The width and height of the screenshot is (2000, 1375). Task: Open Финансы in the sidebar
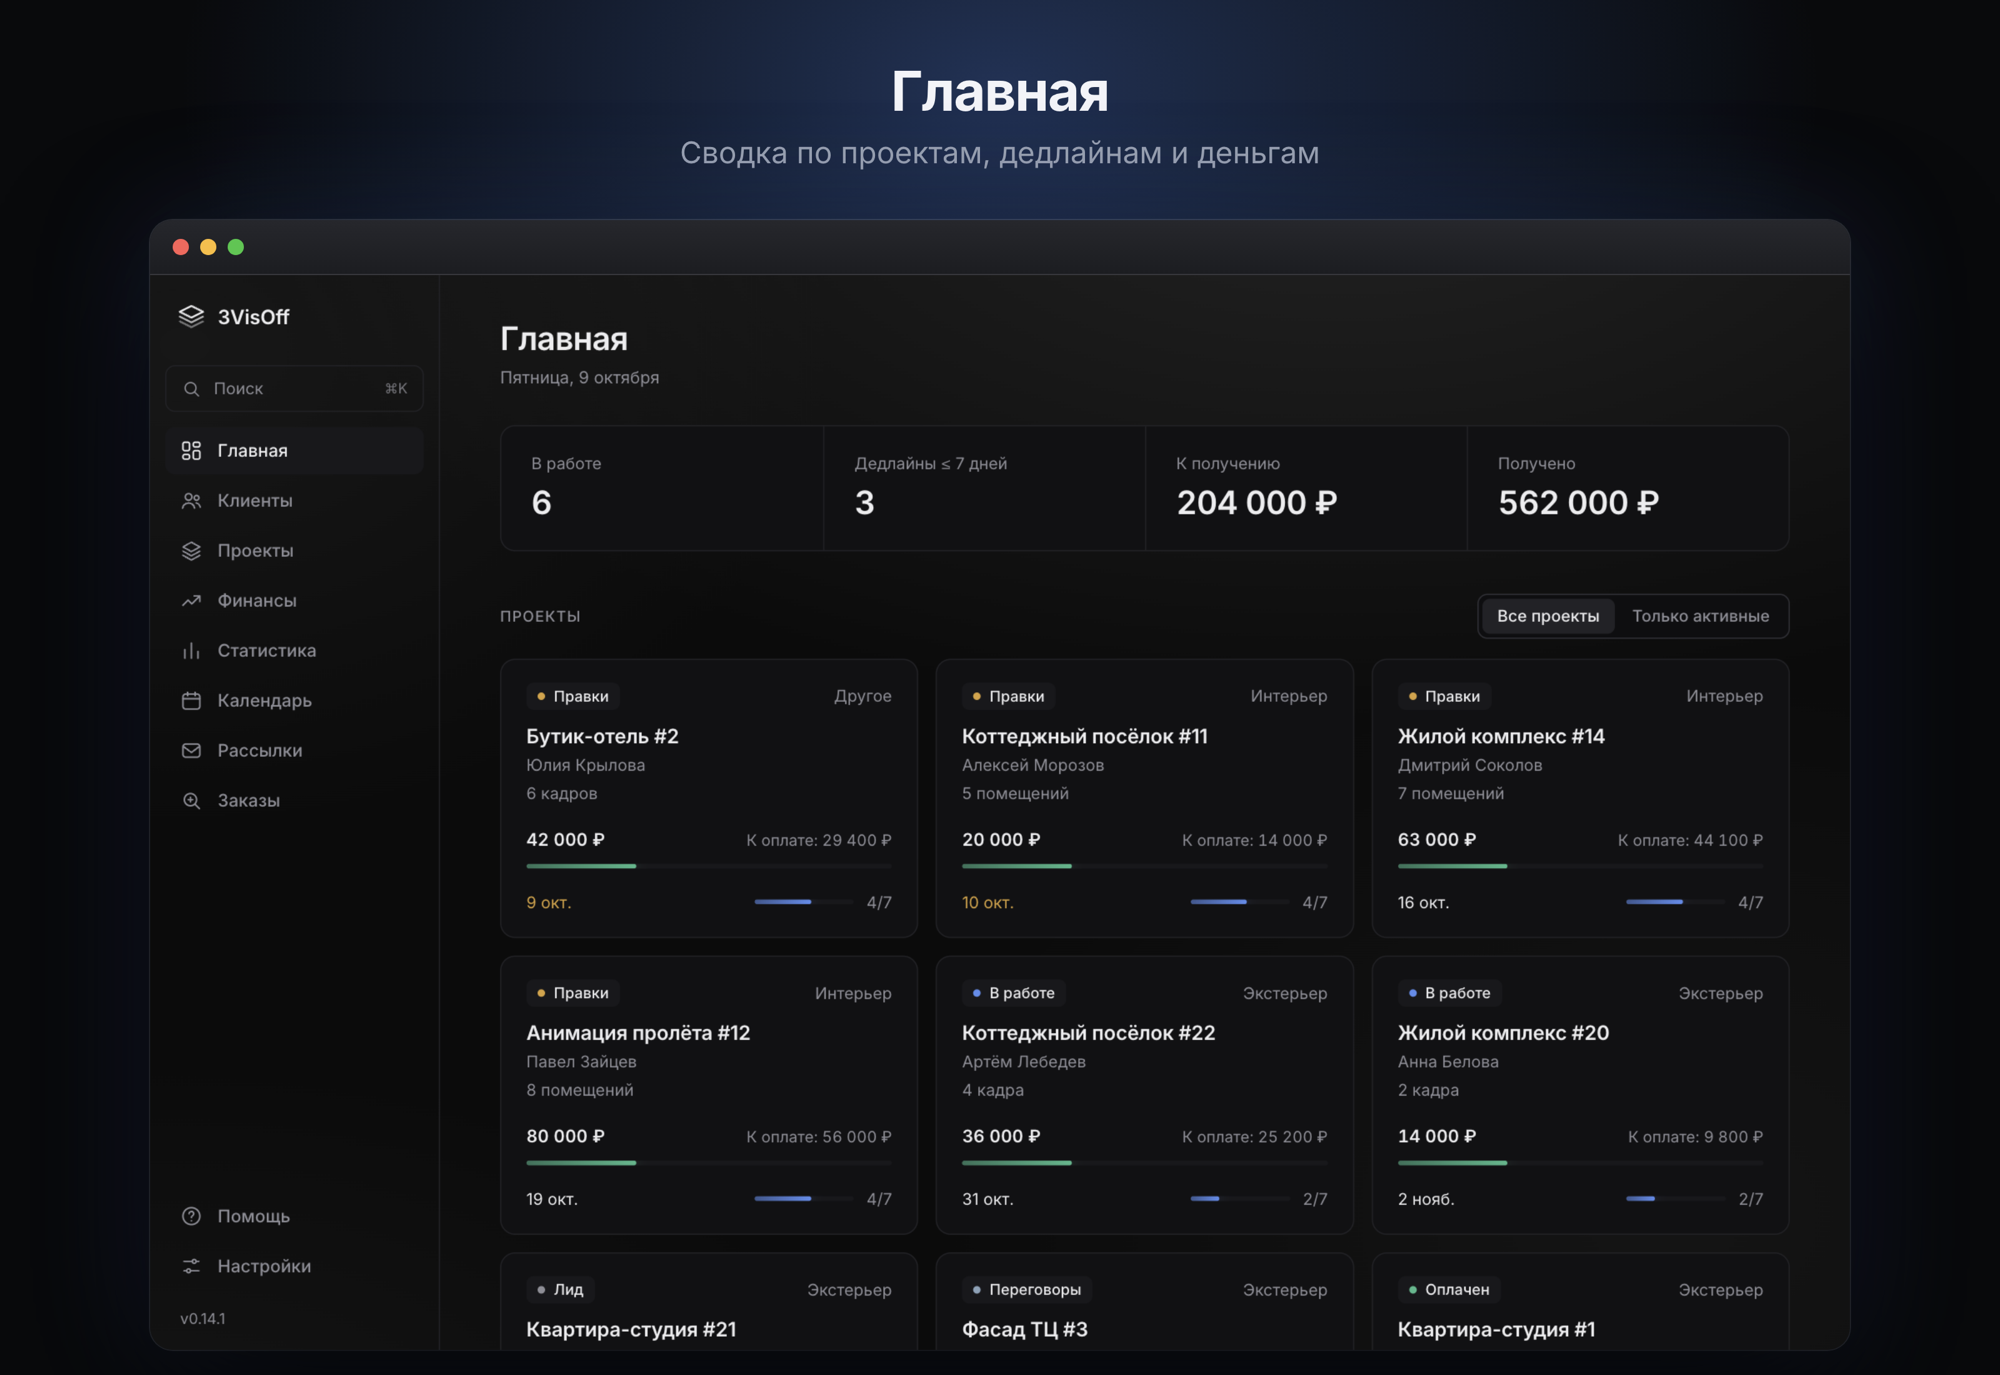[x=294, y=600]
